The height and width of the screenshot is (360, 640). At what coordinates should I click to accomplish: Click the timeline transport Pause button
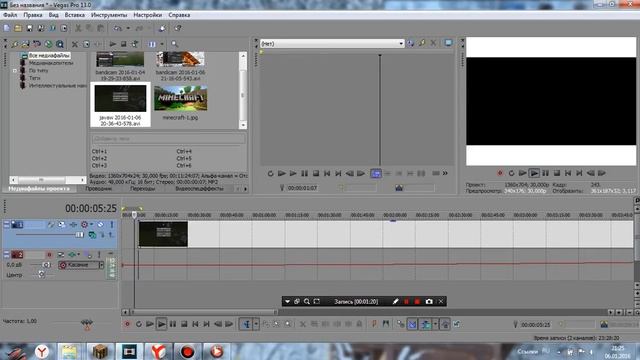(173, 324)
